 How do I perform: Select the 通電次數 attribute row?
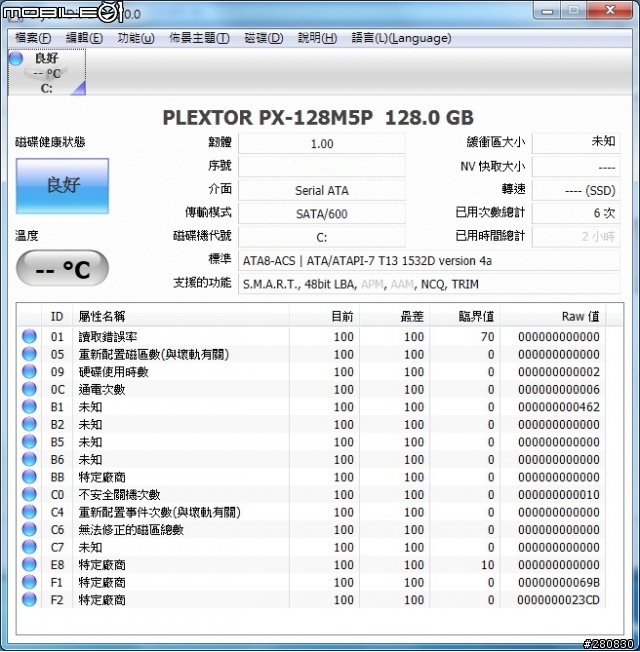coord(311,389)
